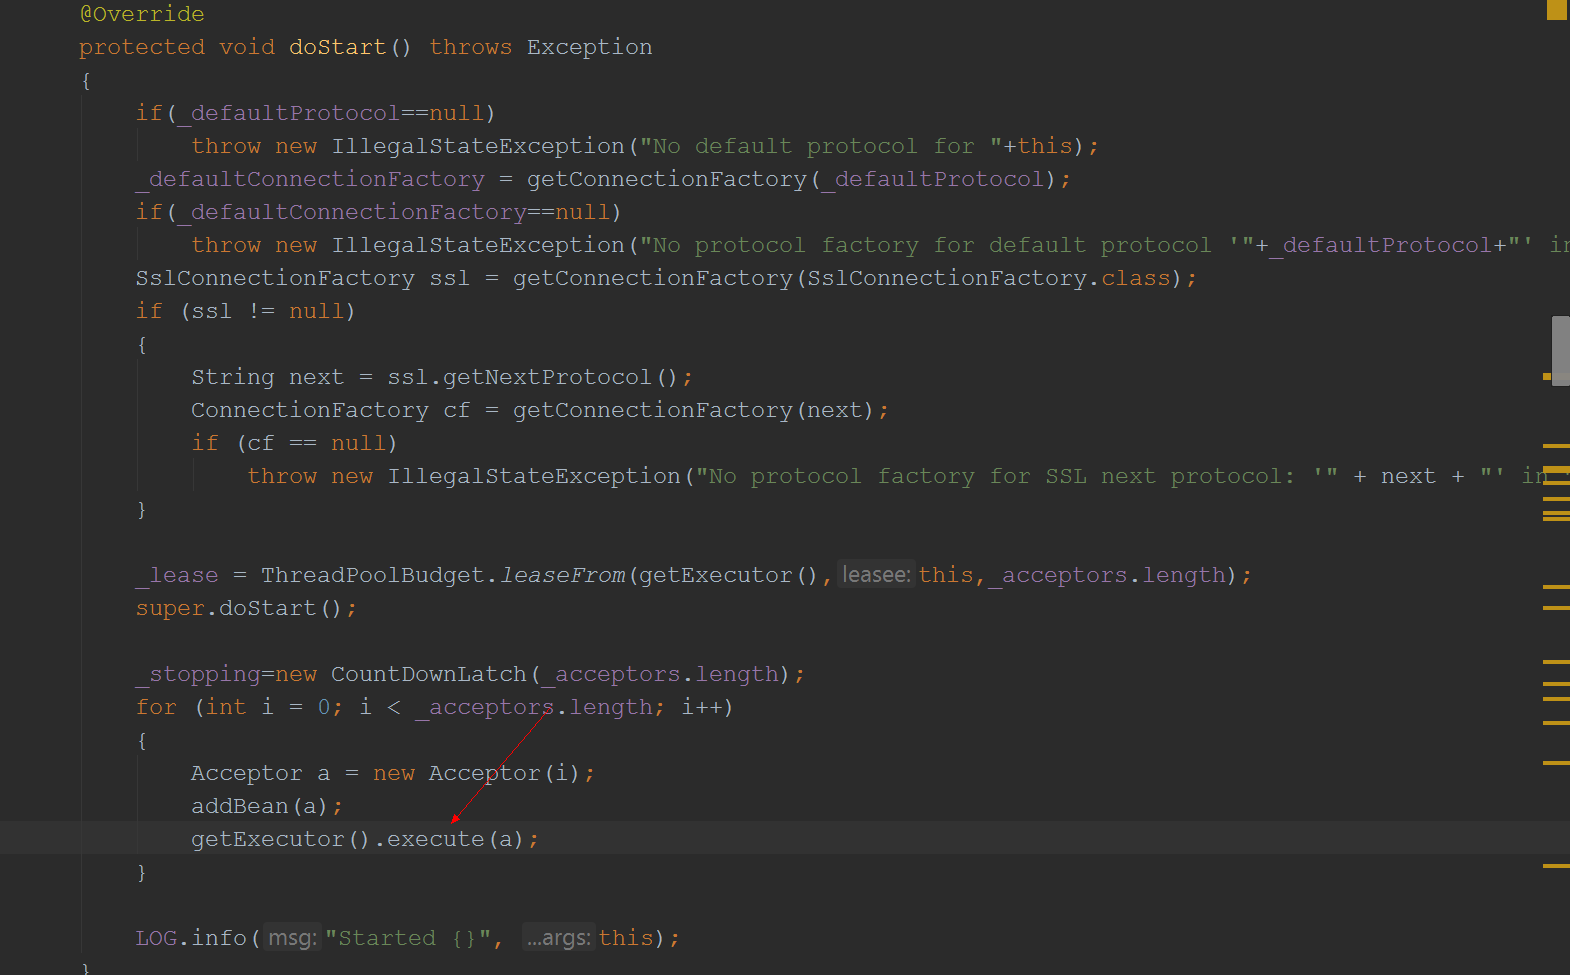
Task: Click the execute method call
Action: [x=435, y=839]
